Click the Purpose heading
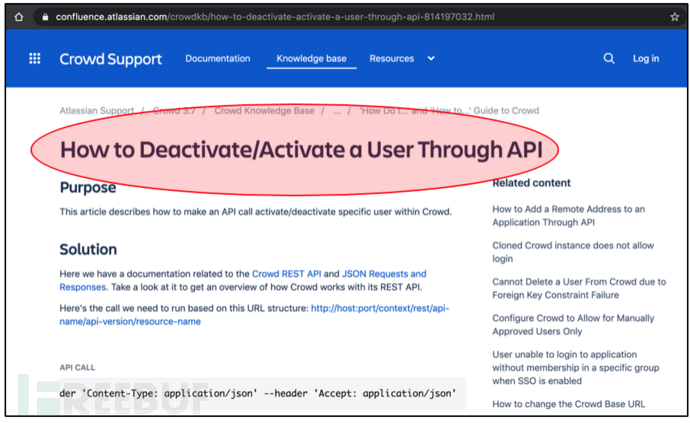690x423 pixels. pyautogui.click(x=88, y=188)
